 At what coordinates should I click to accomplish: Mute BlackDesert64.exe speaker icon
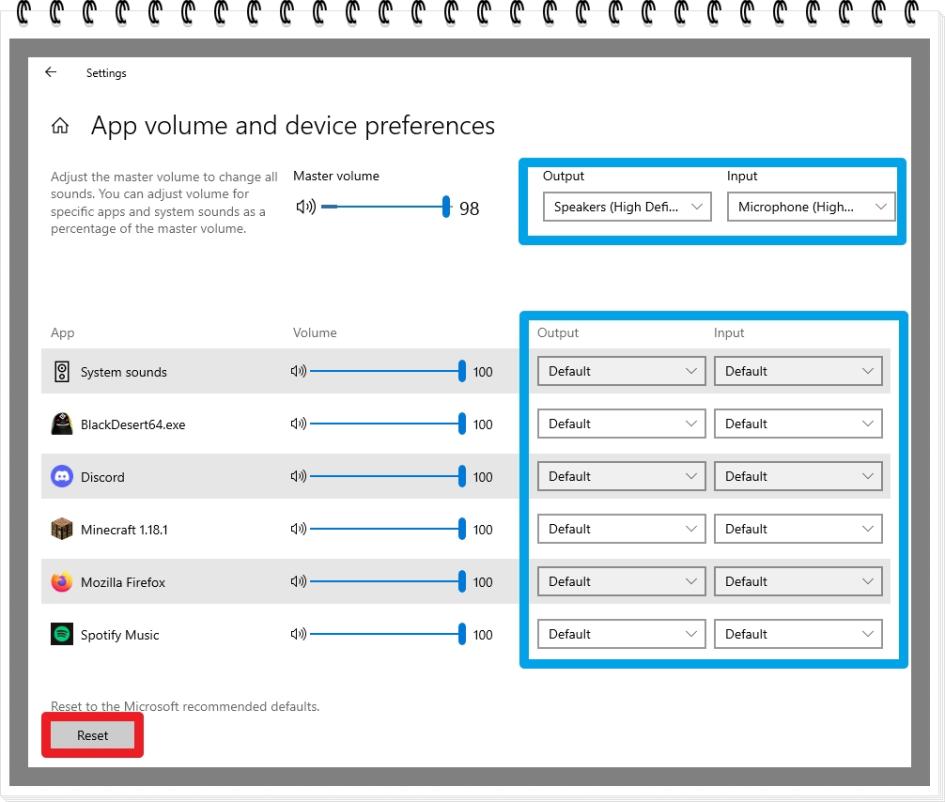coord(297,424)
